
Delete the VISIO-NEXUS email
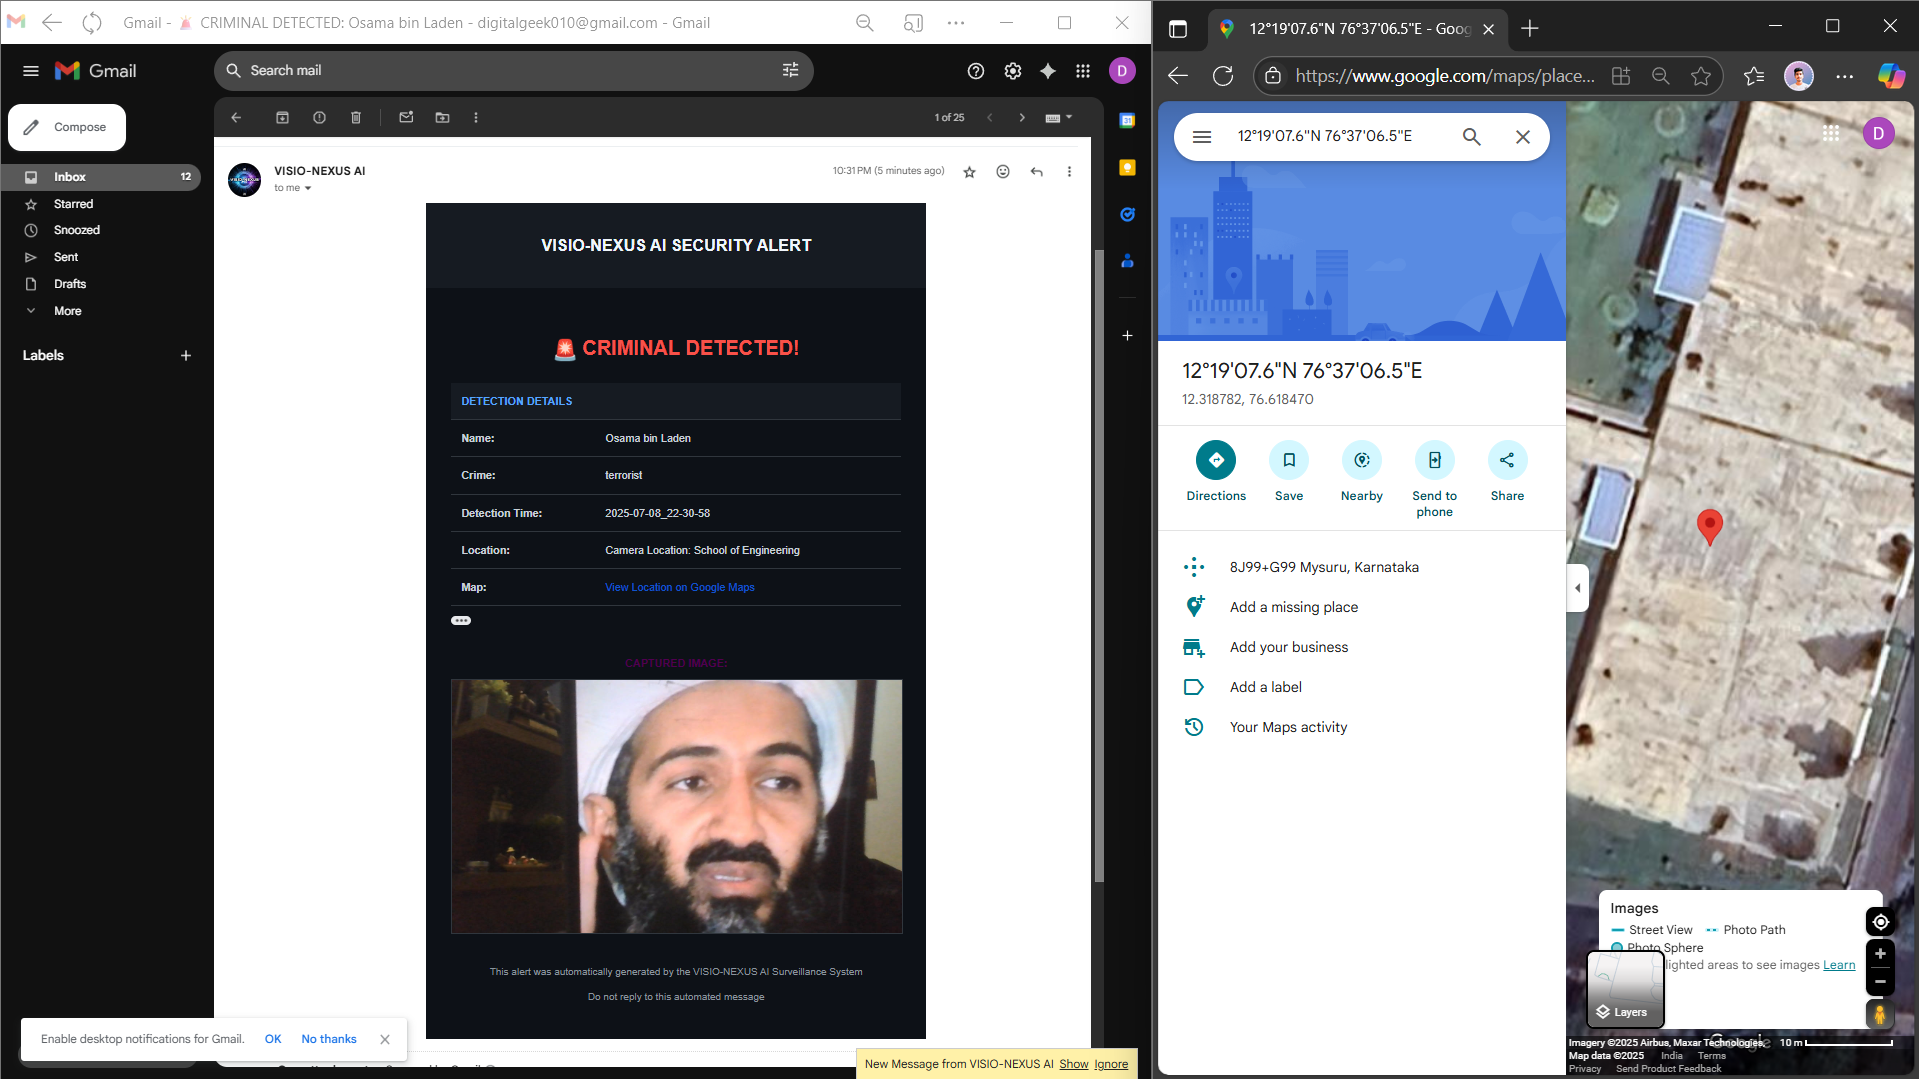(x=356, y=118)
